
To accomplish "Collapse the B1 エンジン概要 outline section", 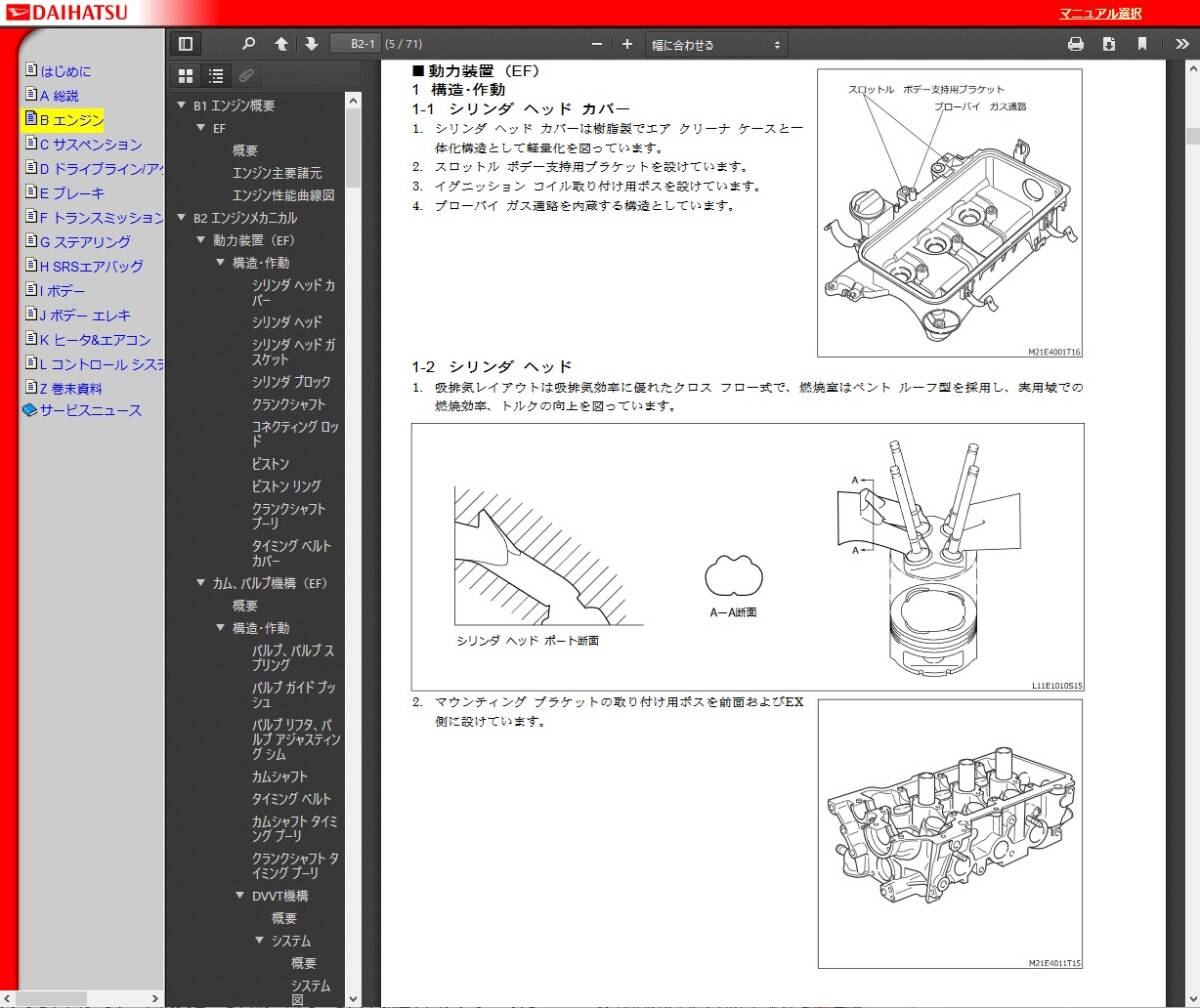I will tap(181, 106).
